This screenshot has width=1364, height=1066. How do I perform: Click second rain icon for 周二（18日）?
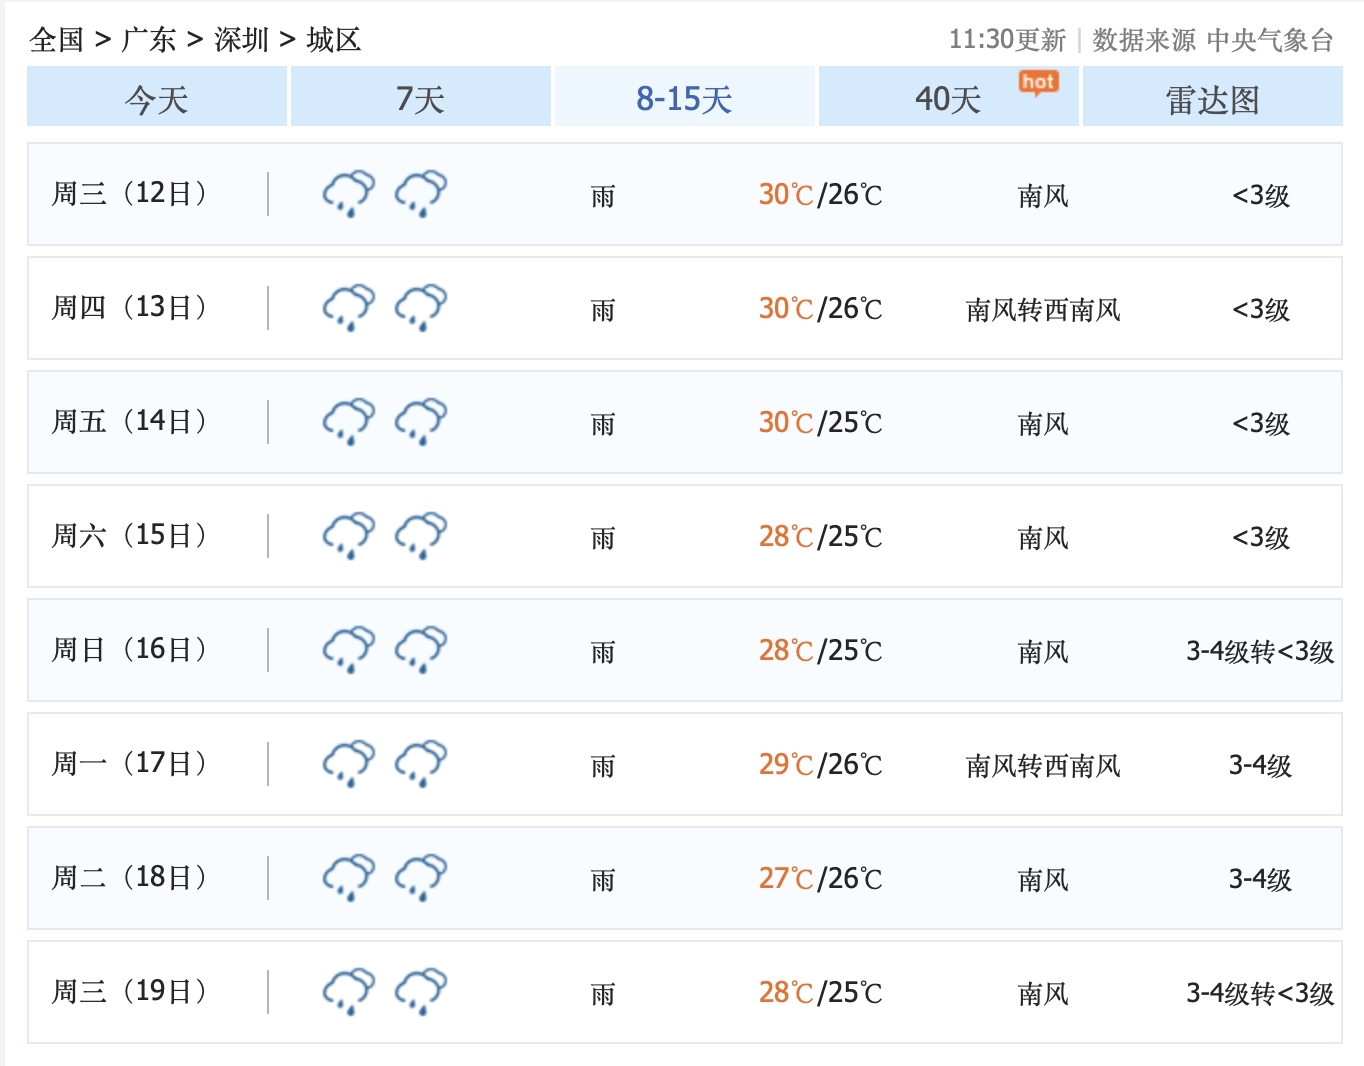(x=421, y=878)
